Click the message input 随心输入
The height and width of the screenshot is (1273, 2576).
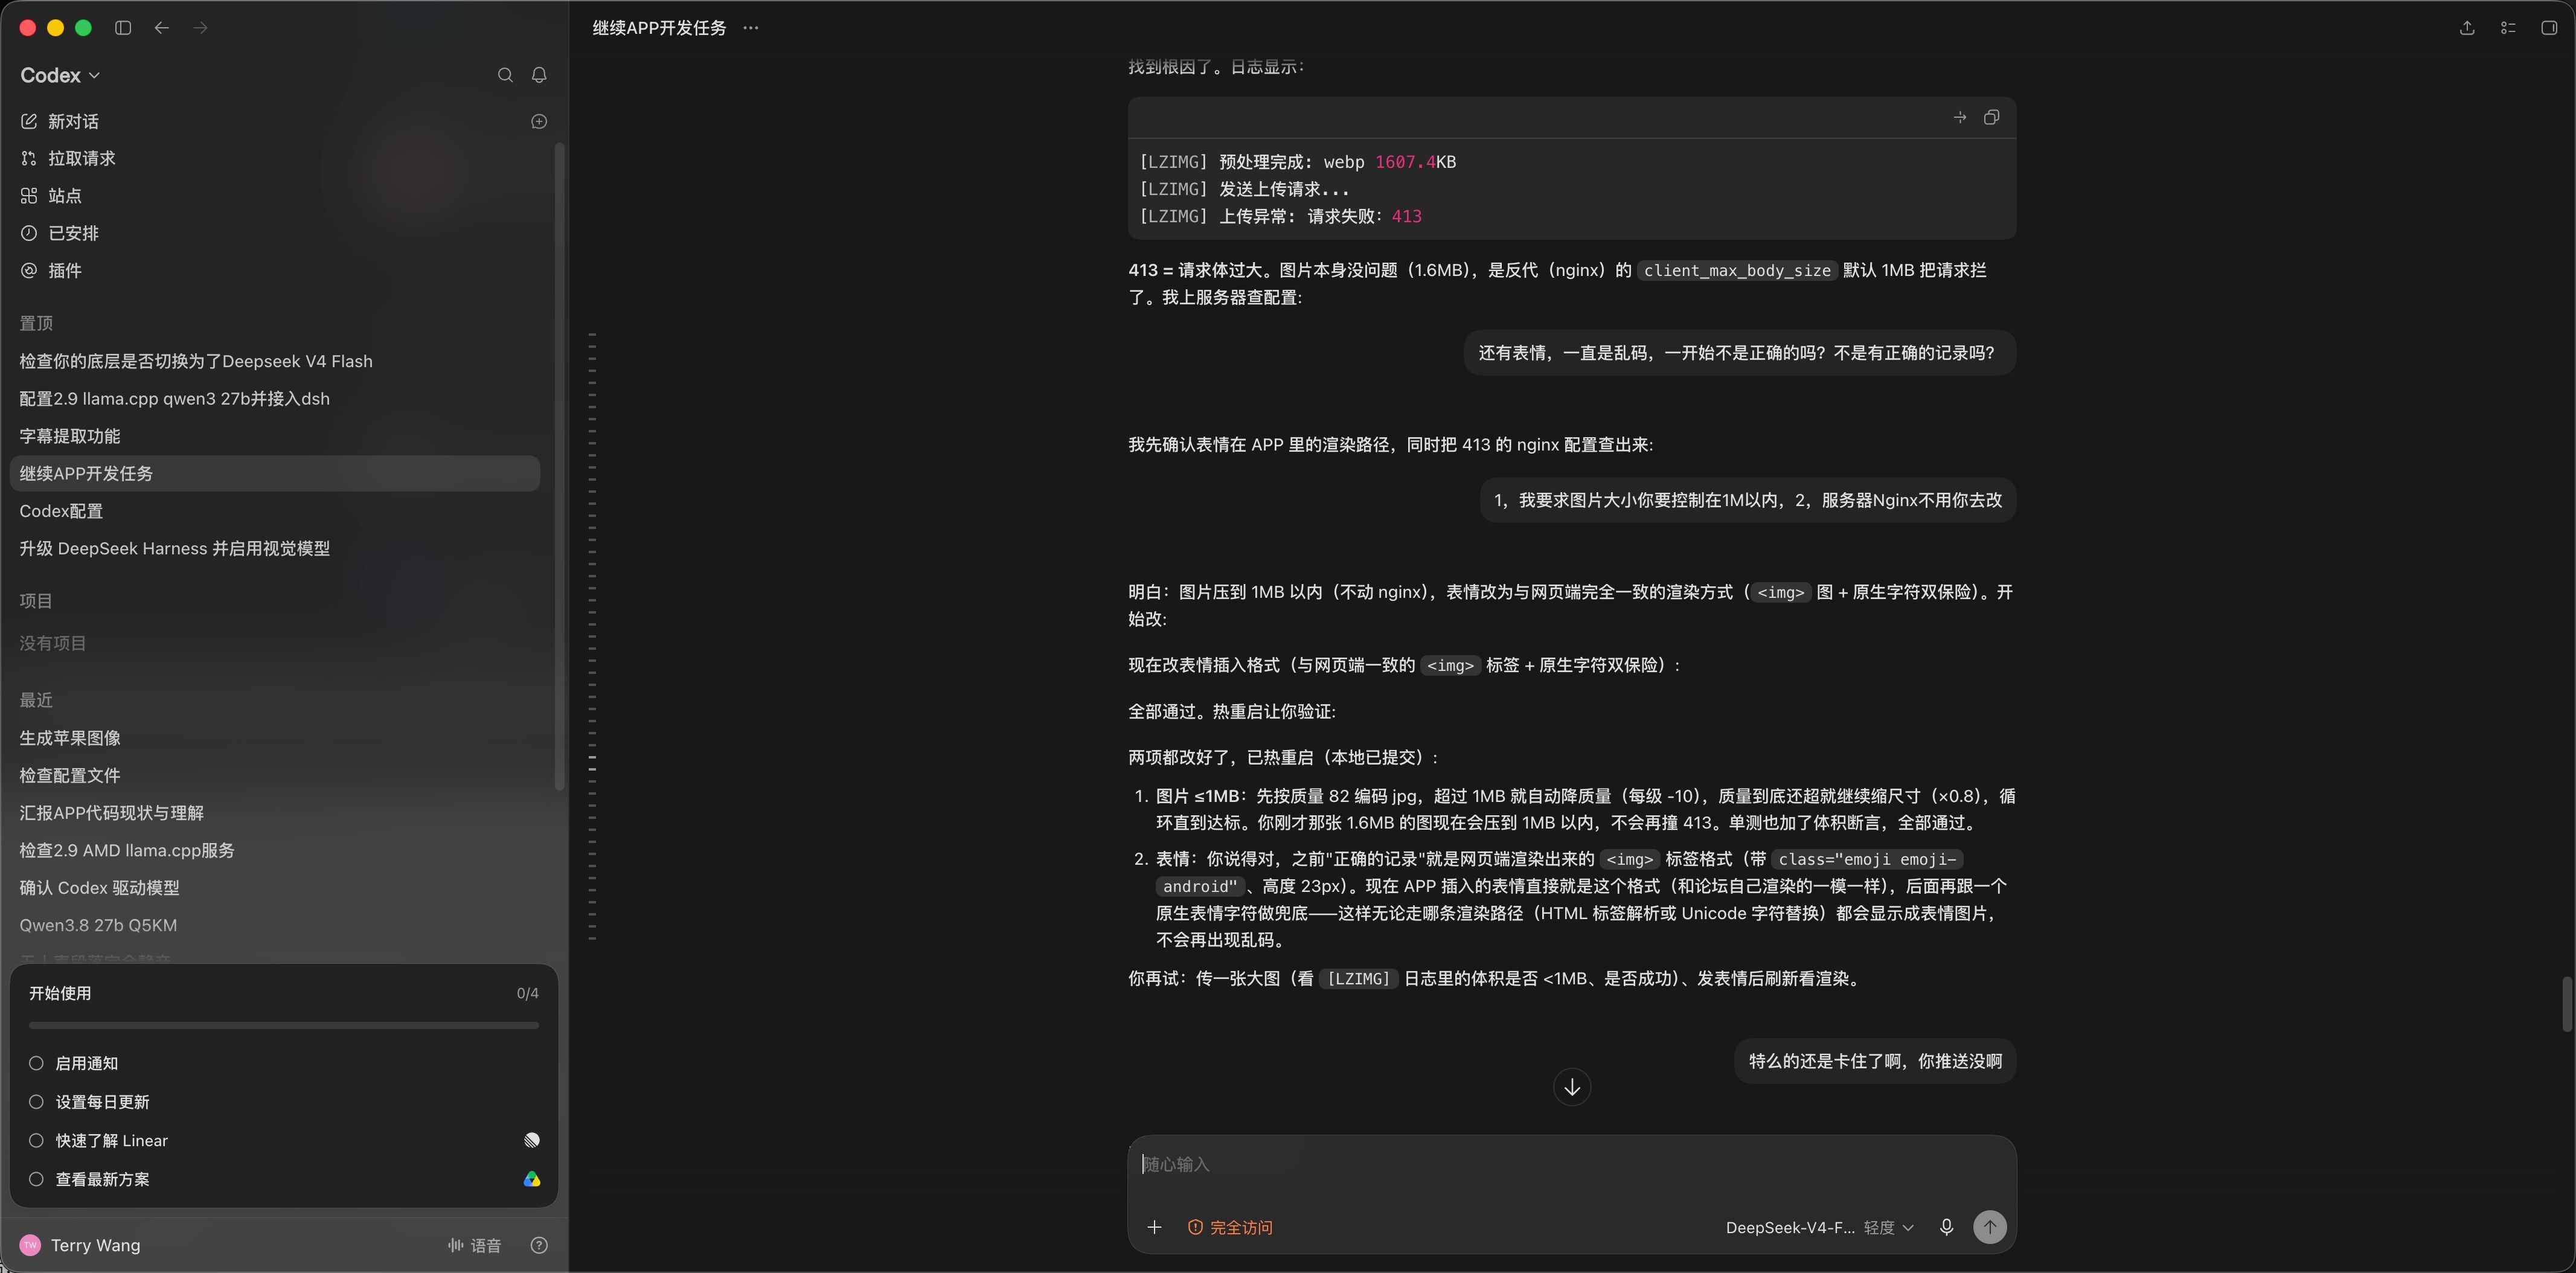1571,1164
